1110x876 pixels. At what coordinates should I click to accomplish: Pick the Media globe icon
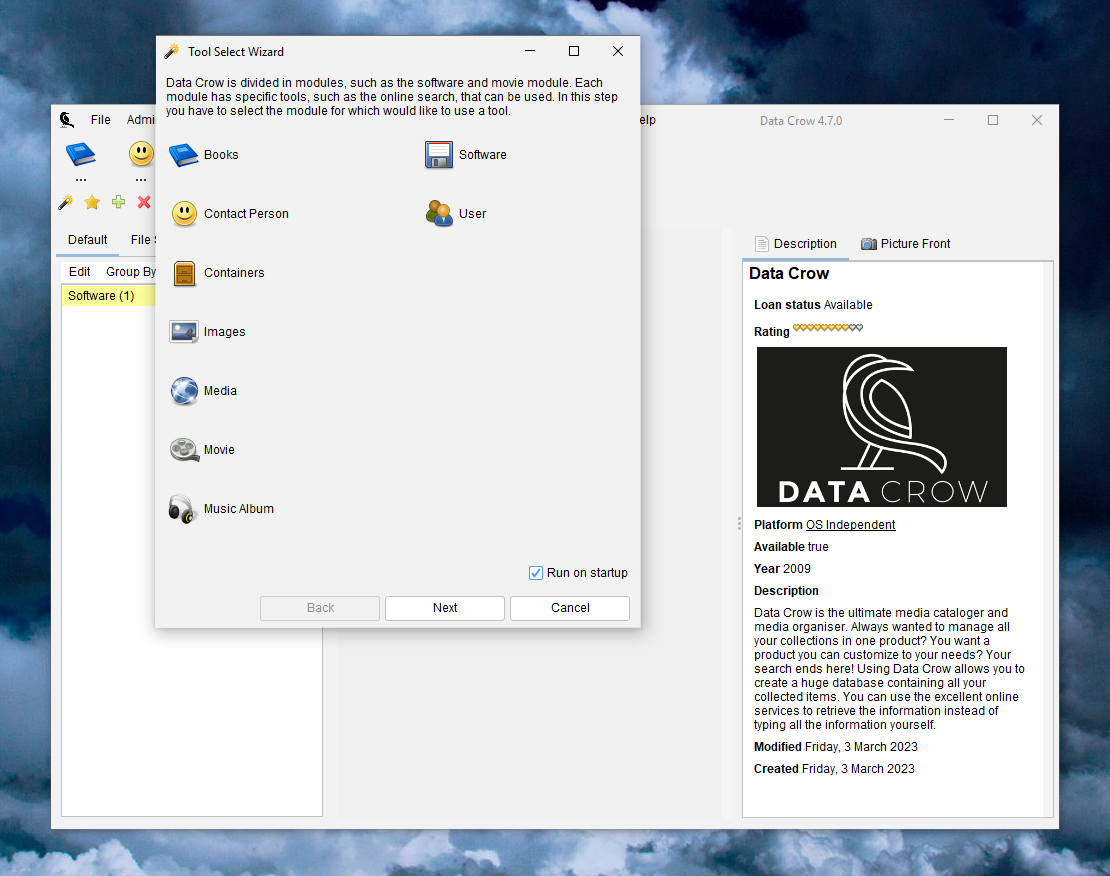(184, 391)
